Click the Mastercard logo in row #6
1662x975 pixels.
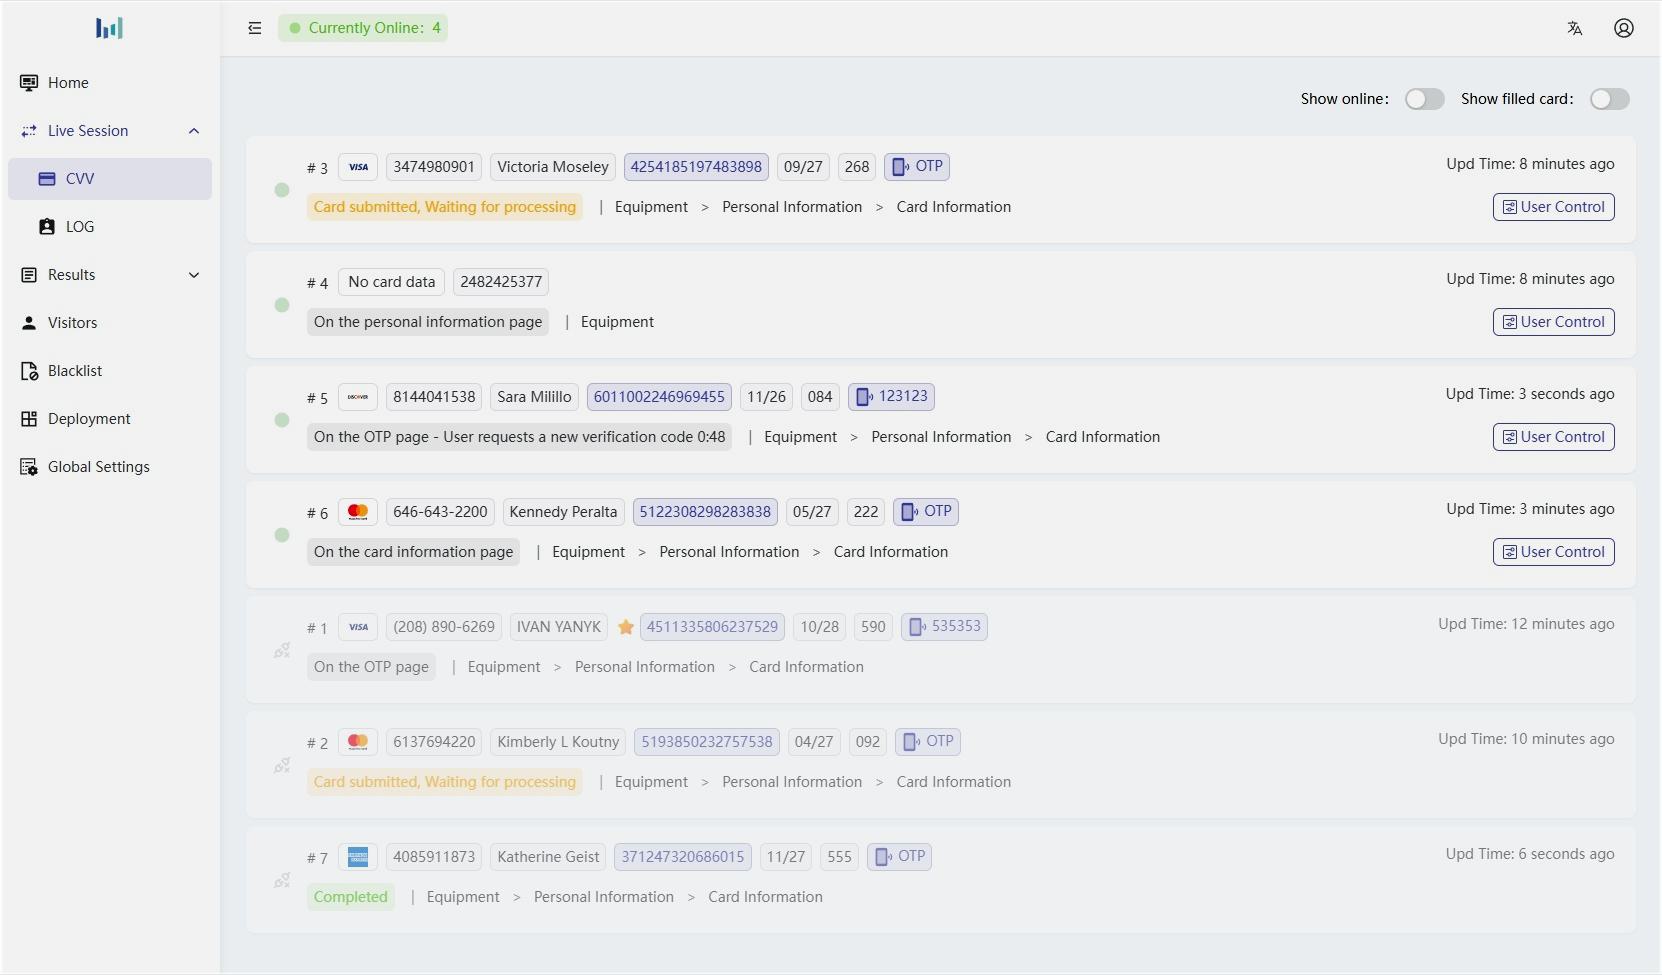tap(358, 512)
